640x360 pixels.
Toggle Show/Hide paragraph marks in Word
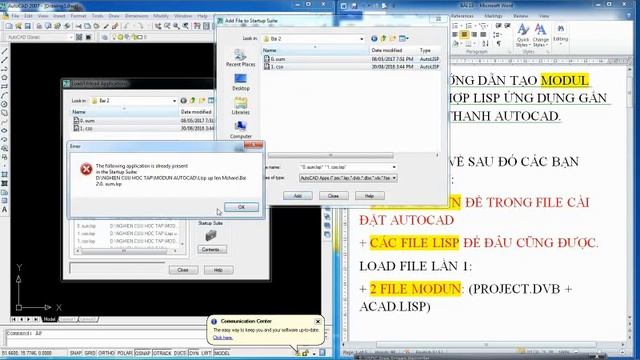[498, 44]
